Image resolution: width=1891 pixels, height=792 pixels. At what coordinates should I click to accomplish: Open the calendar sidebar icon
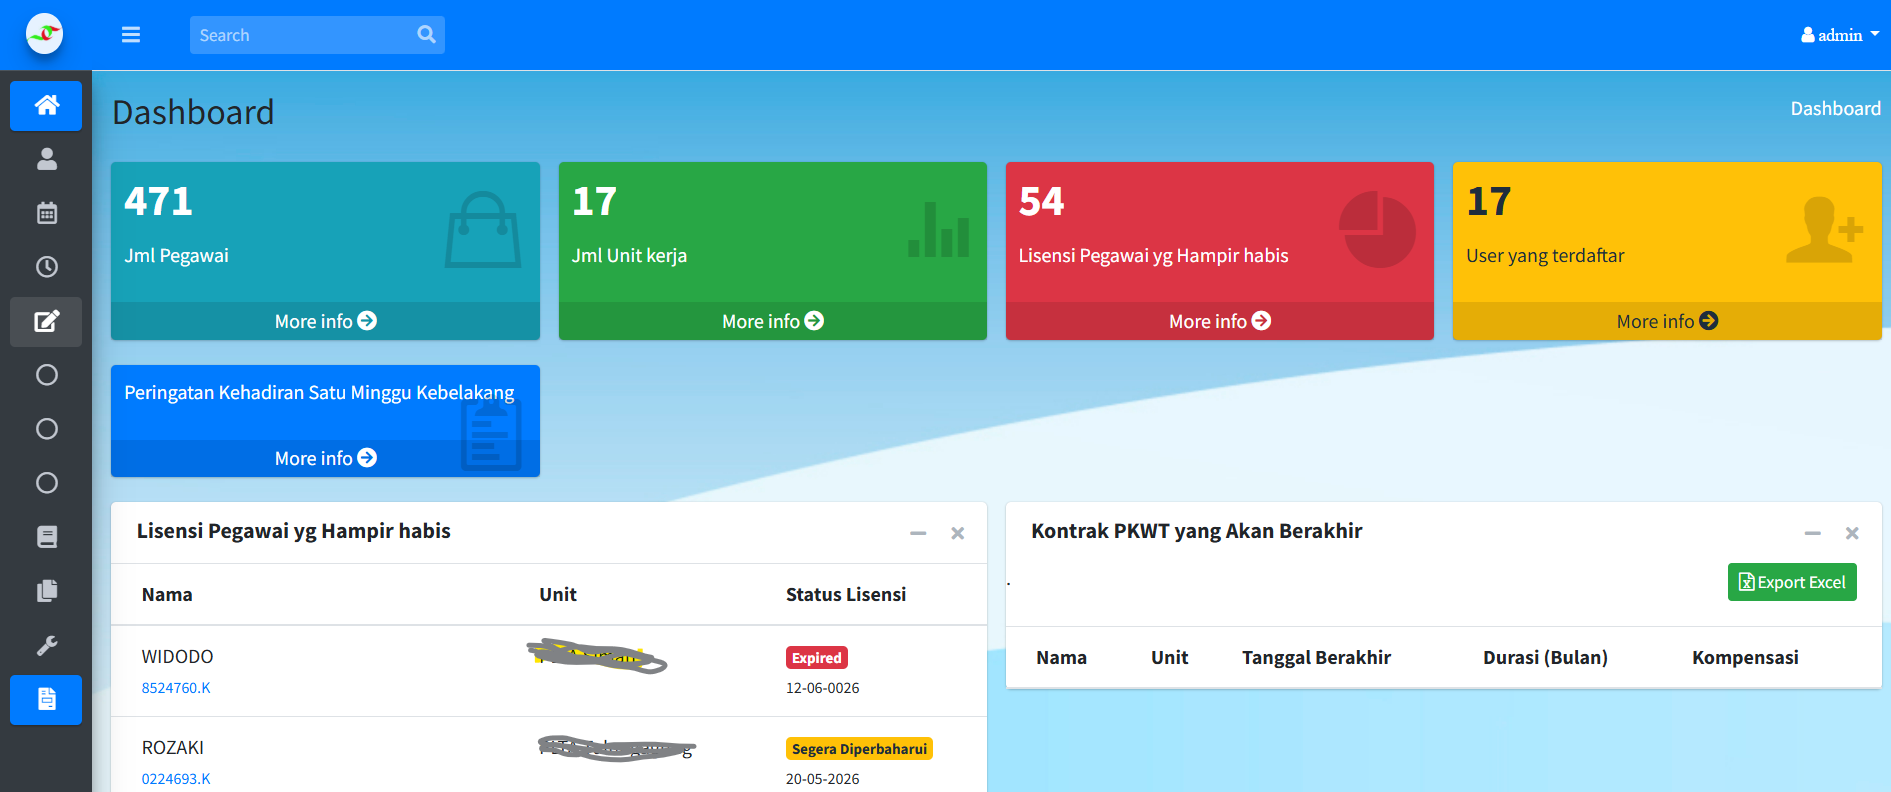coord(46,213)
